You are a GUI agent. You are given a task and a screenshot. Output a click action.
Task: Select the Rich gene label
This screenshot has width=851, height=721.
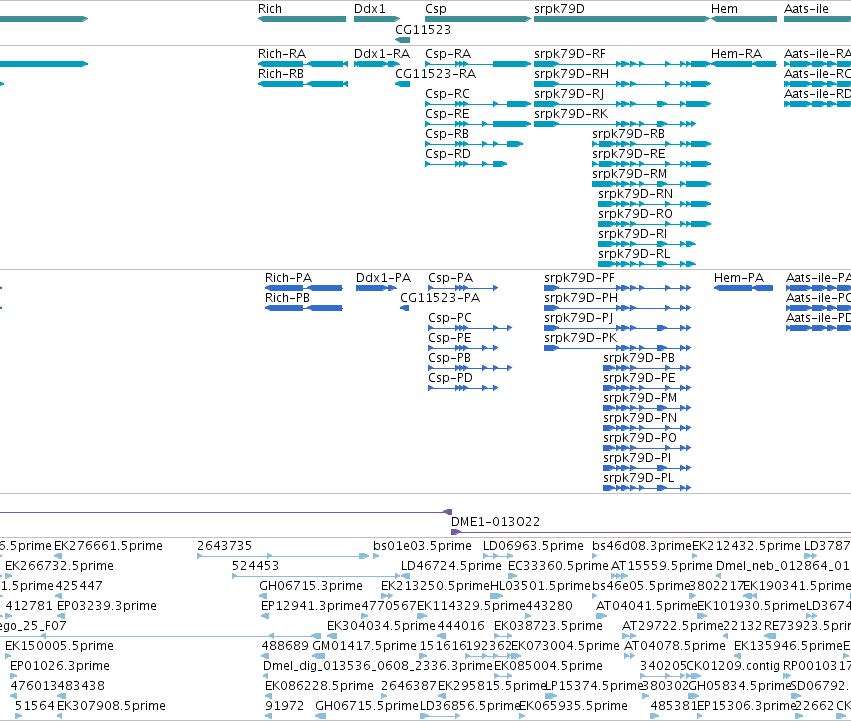point(270,9)
